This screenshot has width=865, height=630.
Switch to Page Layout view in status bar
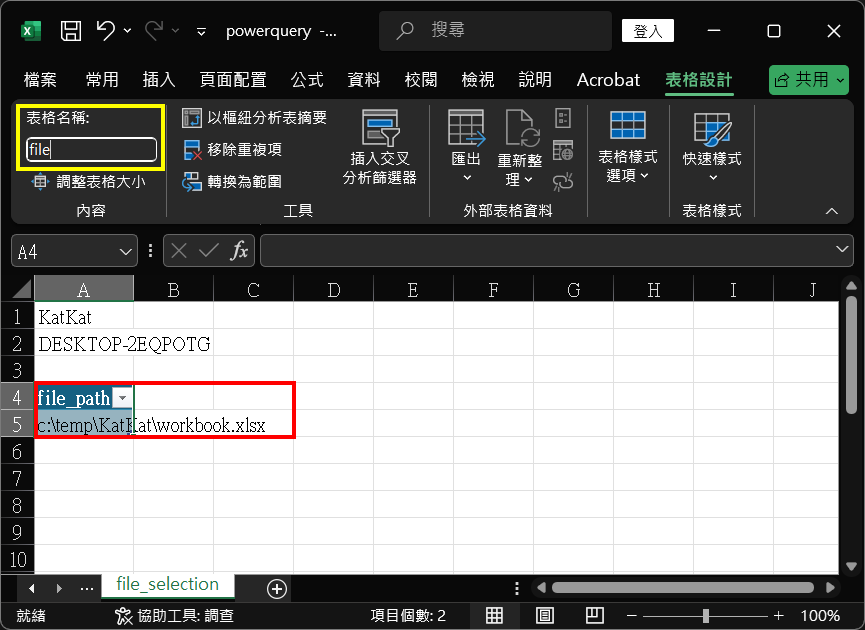click(545, 615)
